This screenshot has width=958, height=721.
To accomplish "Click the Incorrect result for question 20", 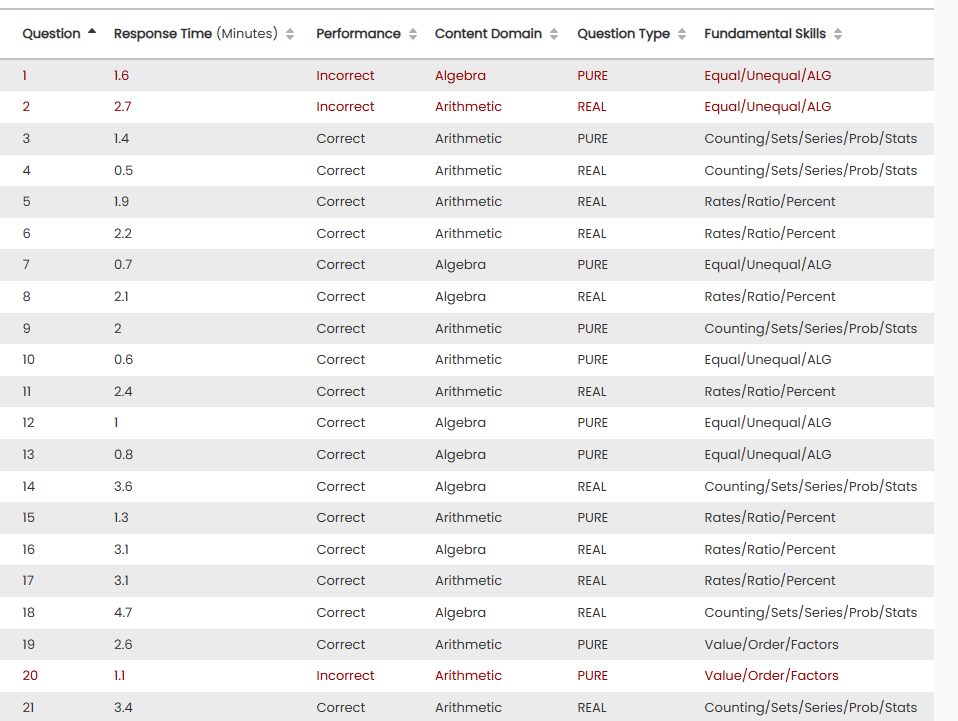I will (x=345, y=676).
